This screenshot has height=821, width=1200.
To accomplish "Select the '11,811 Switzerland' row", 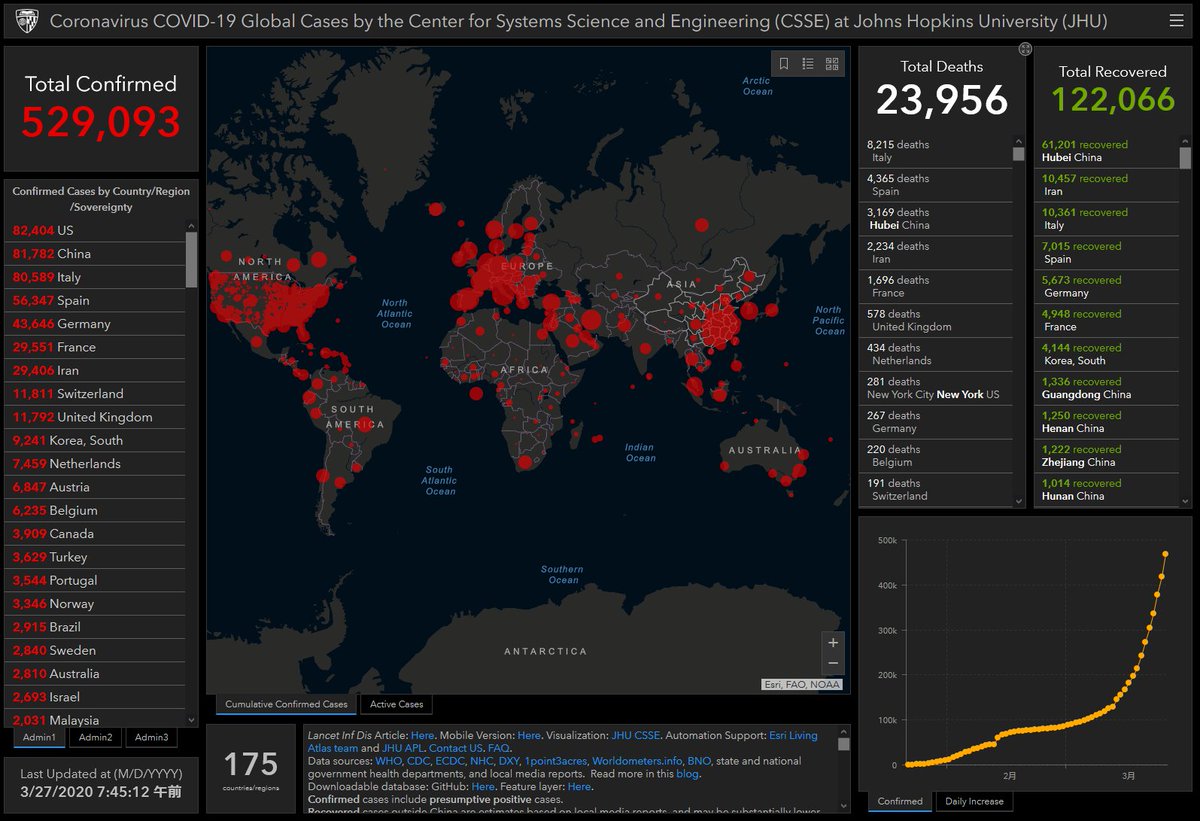I will 95,393.
